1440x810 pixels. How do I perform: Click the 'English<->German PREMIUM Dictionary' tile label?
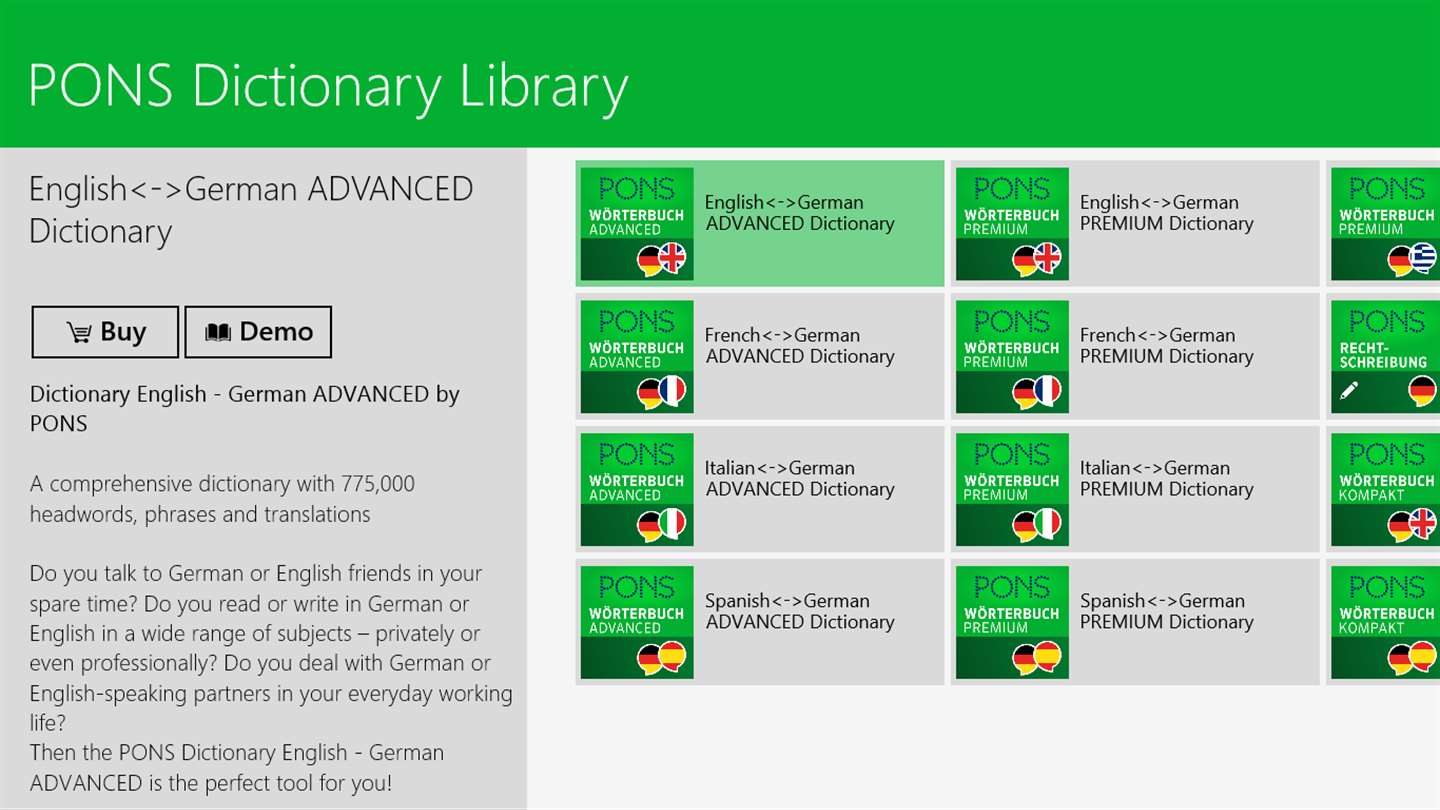click(x=1167, y=213)
